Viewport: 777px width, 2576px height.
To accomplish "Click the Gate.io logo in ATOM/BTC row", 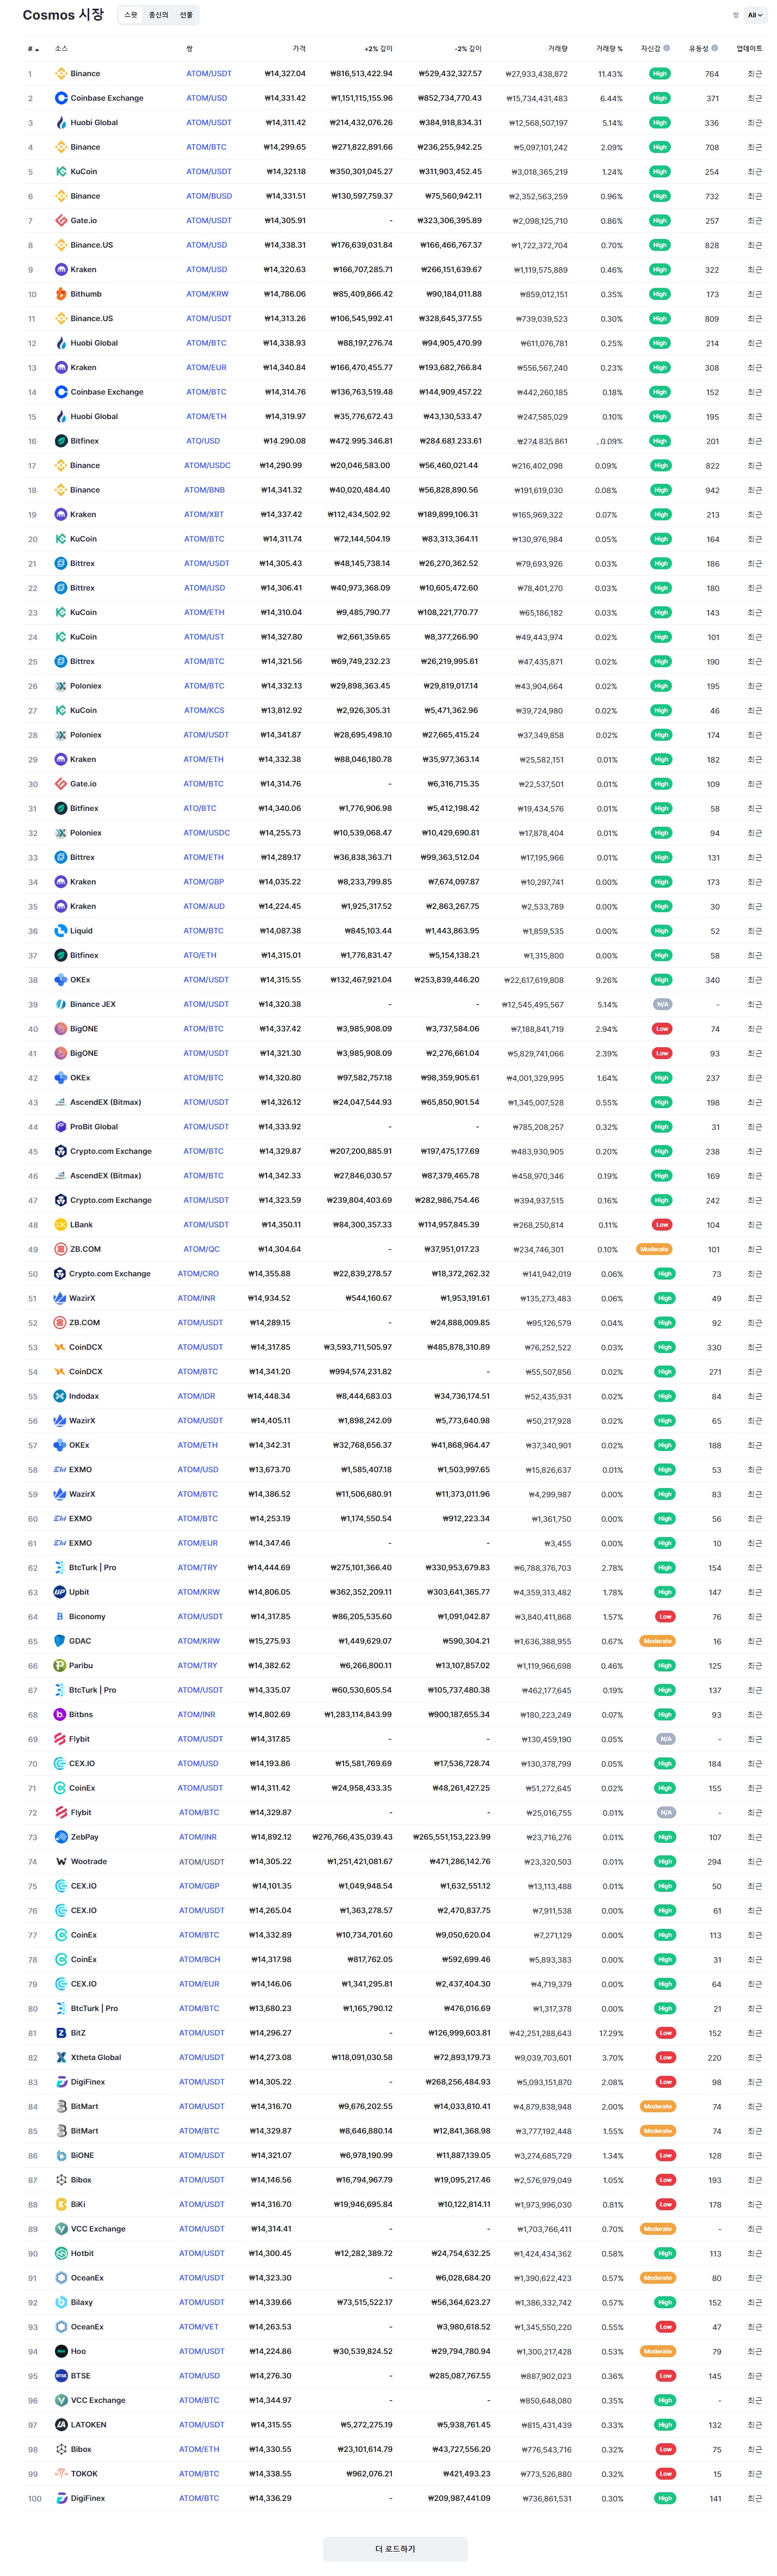I will pyautogui.click(x=61, y=784).
